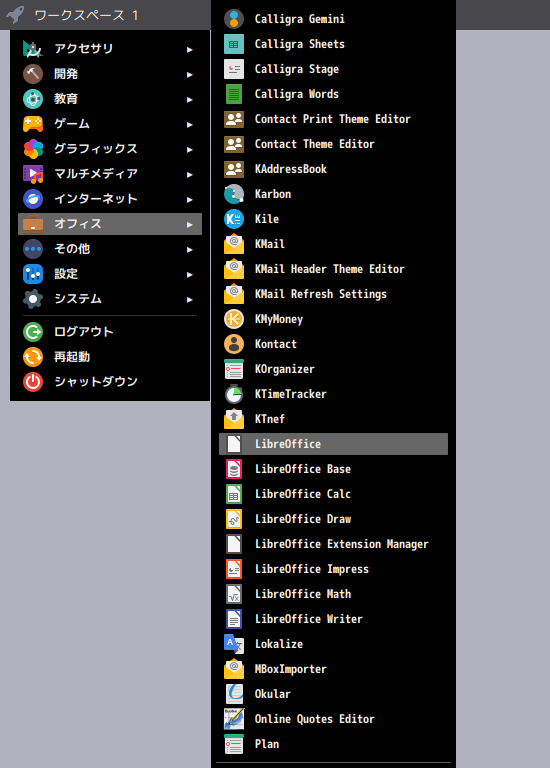Click the LibreOffice Base database icon

(234, 469)
